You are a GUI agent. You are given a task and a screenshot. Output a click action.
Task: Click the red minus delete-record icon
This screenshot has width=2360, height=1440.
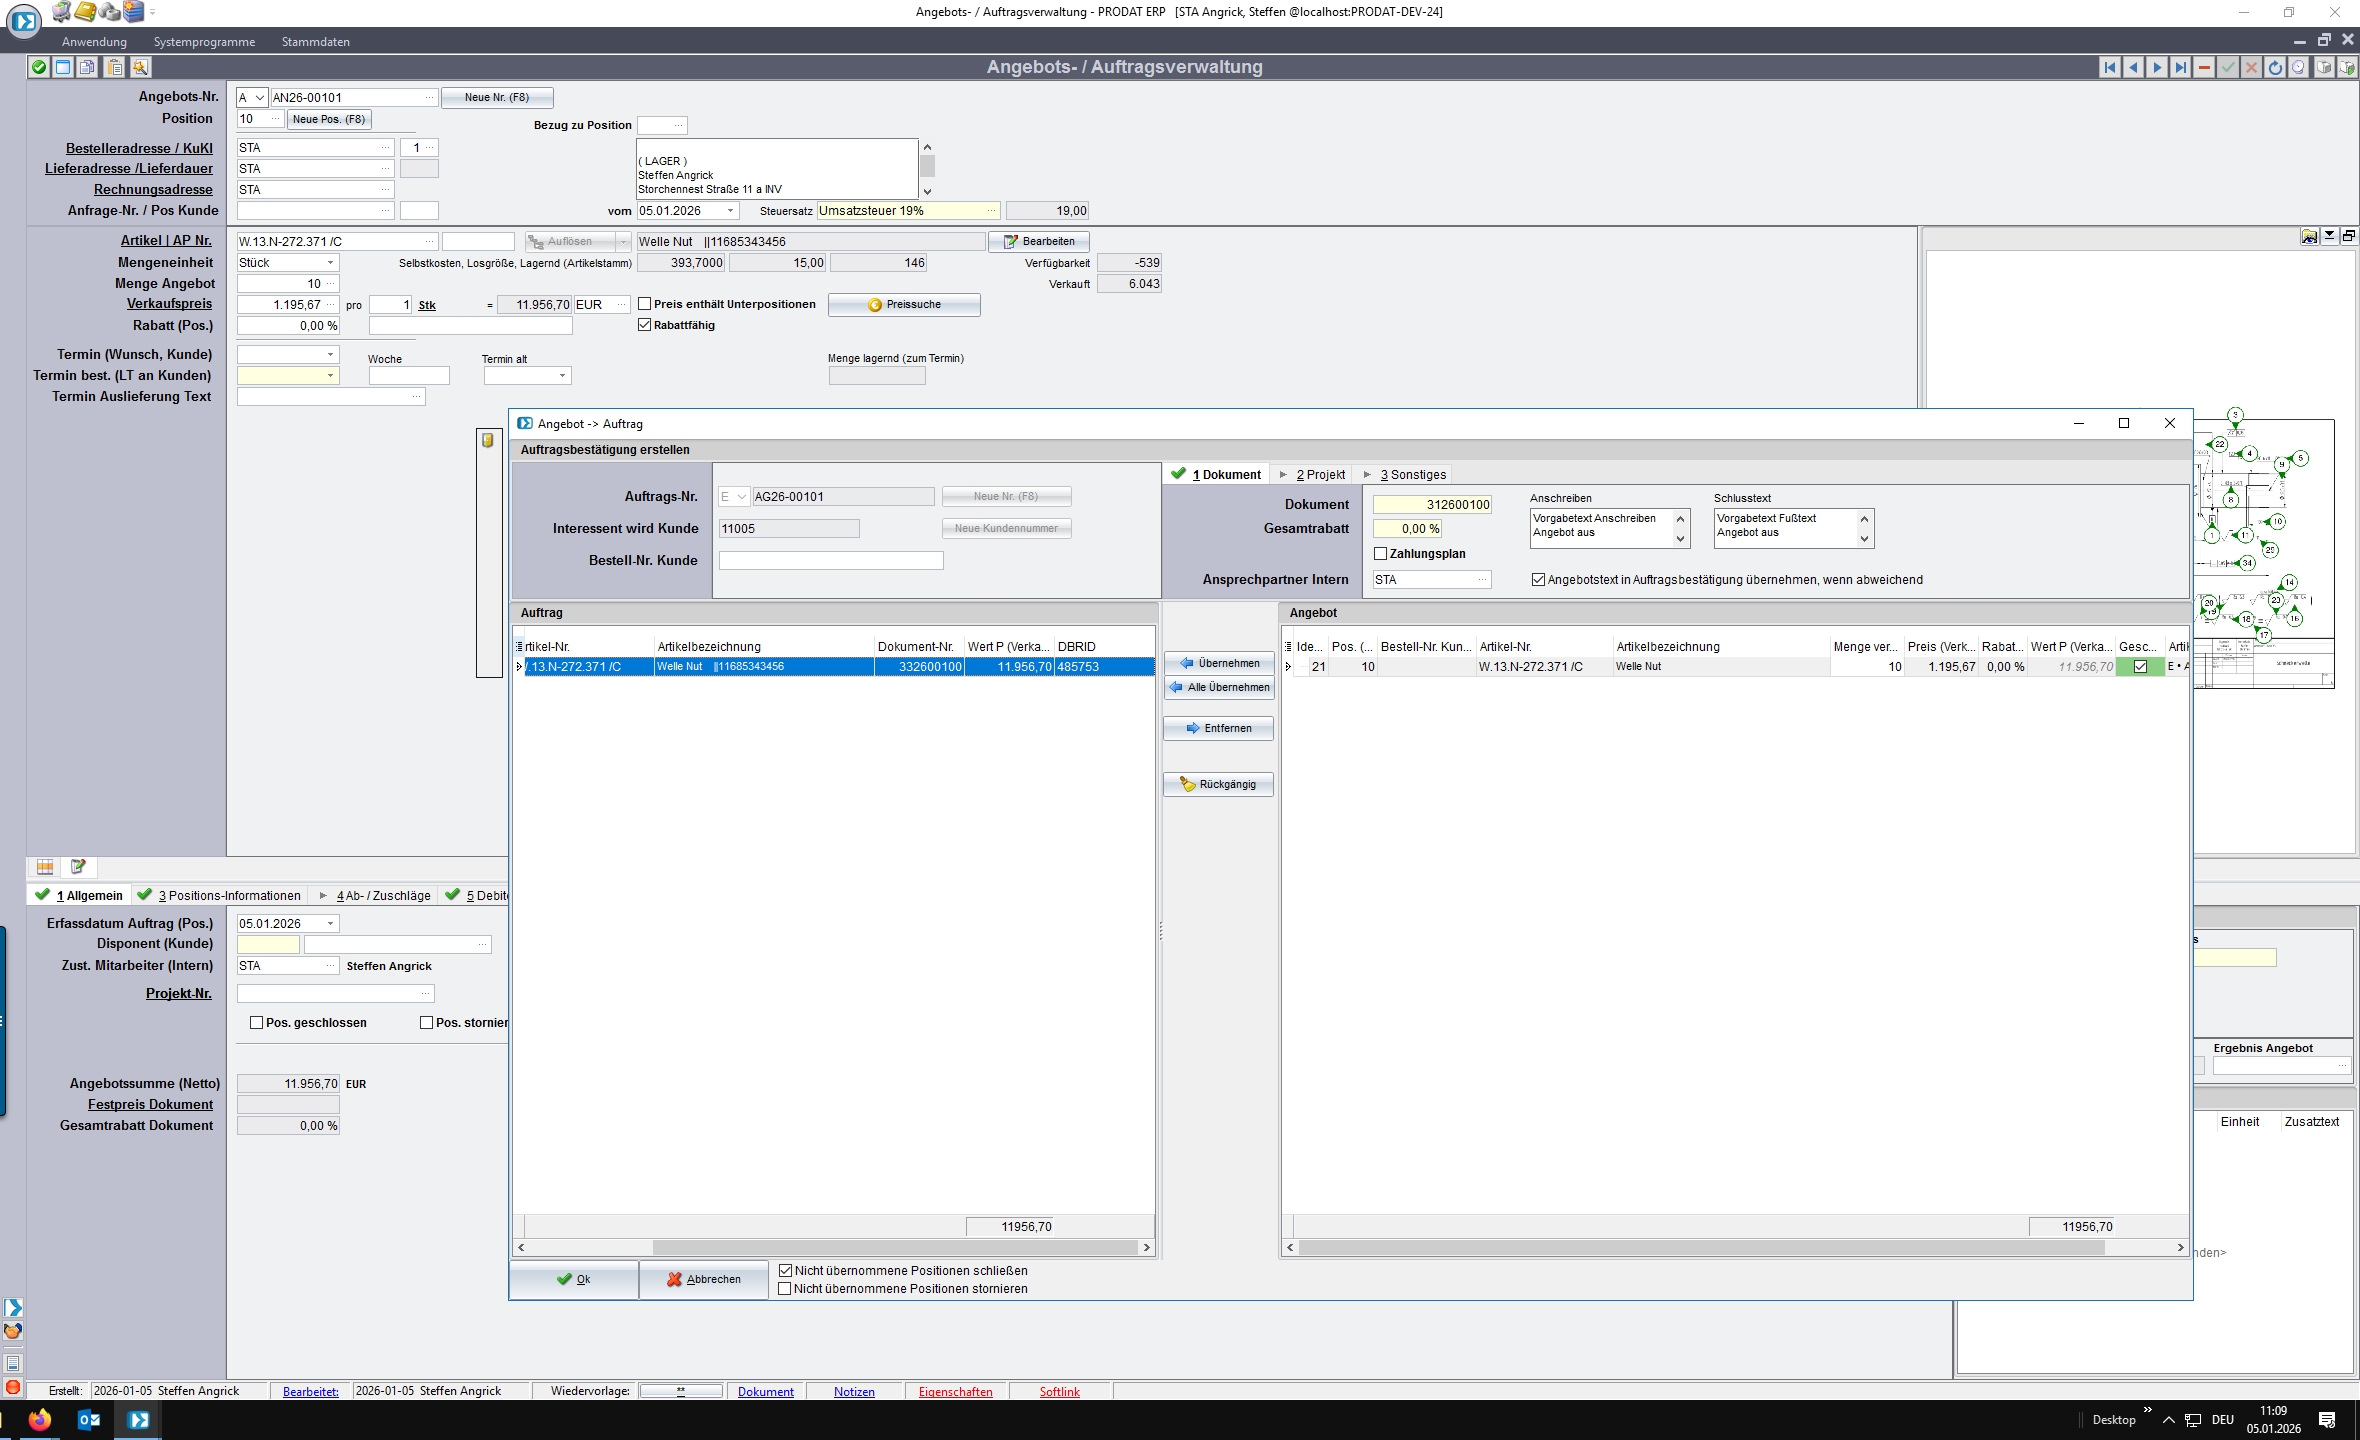pyautogui.click(x=2204, y=67)
